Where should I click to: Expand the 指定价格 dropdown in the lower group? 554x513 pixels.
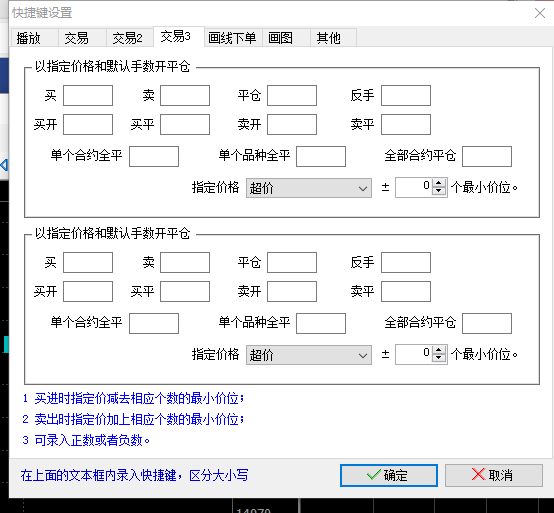[308, 355]
